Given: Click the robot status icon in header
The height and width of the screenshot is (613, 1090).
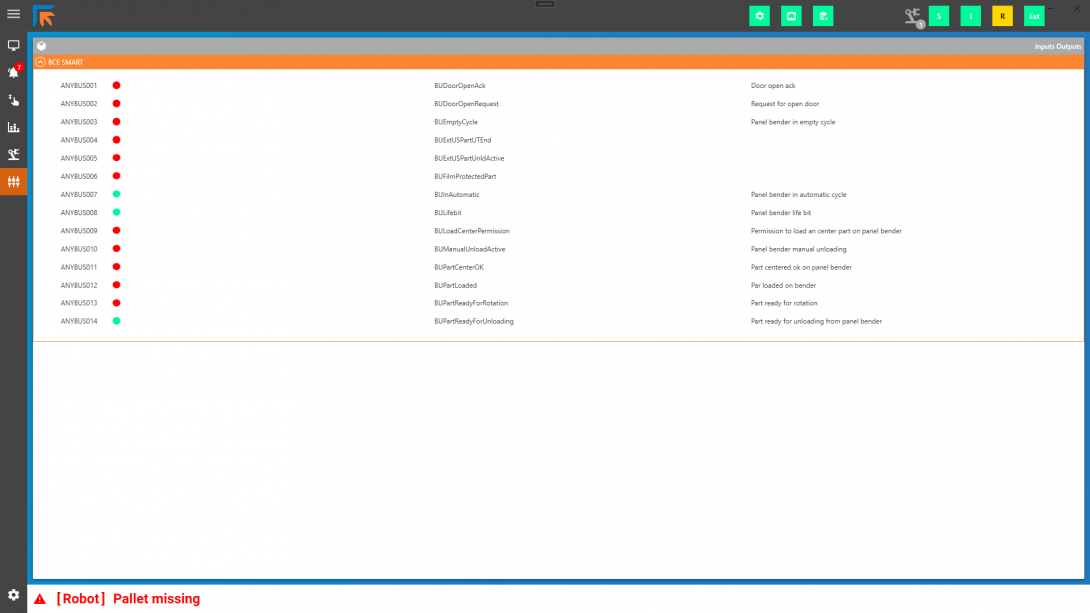Looking at the screenshot, I should (x=912, y=16).
